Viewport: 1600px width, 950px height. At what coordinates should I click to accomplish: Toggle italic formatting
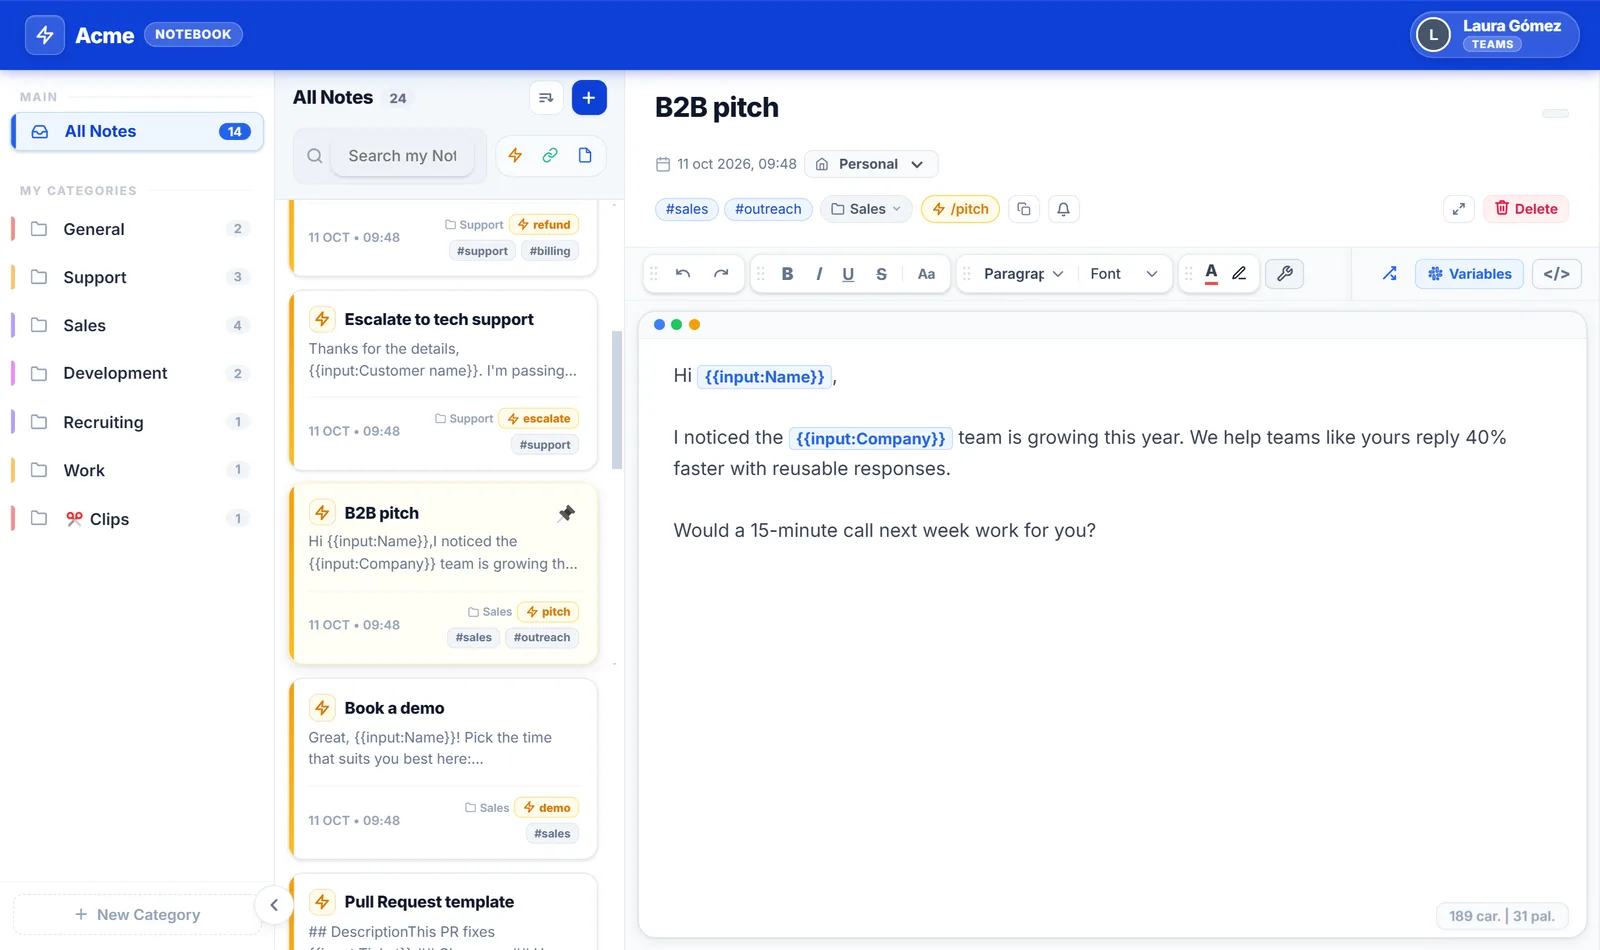pyautogui.click(x=819, y=274)
